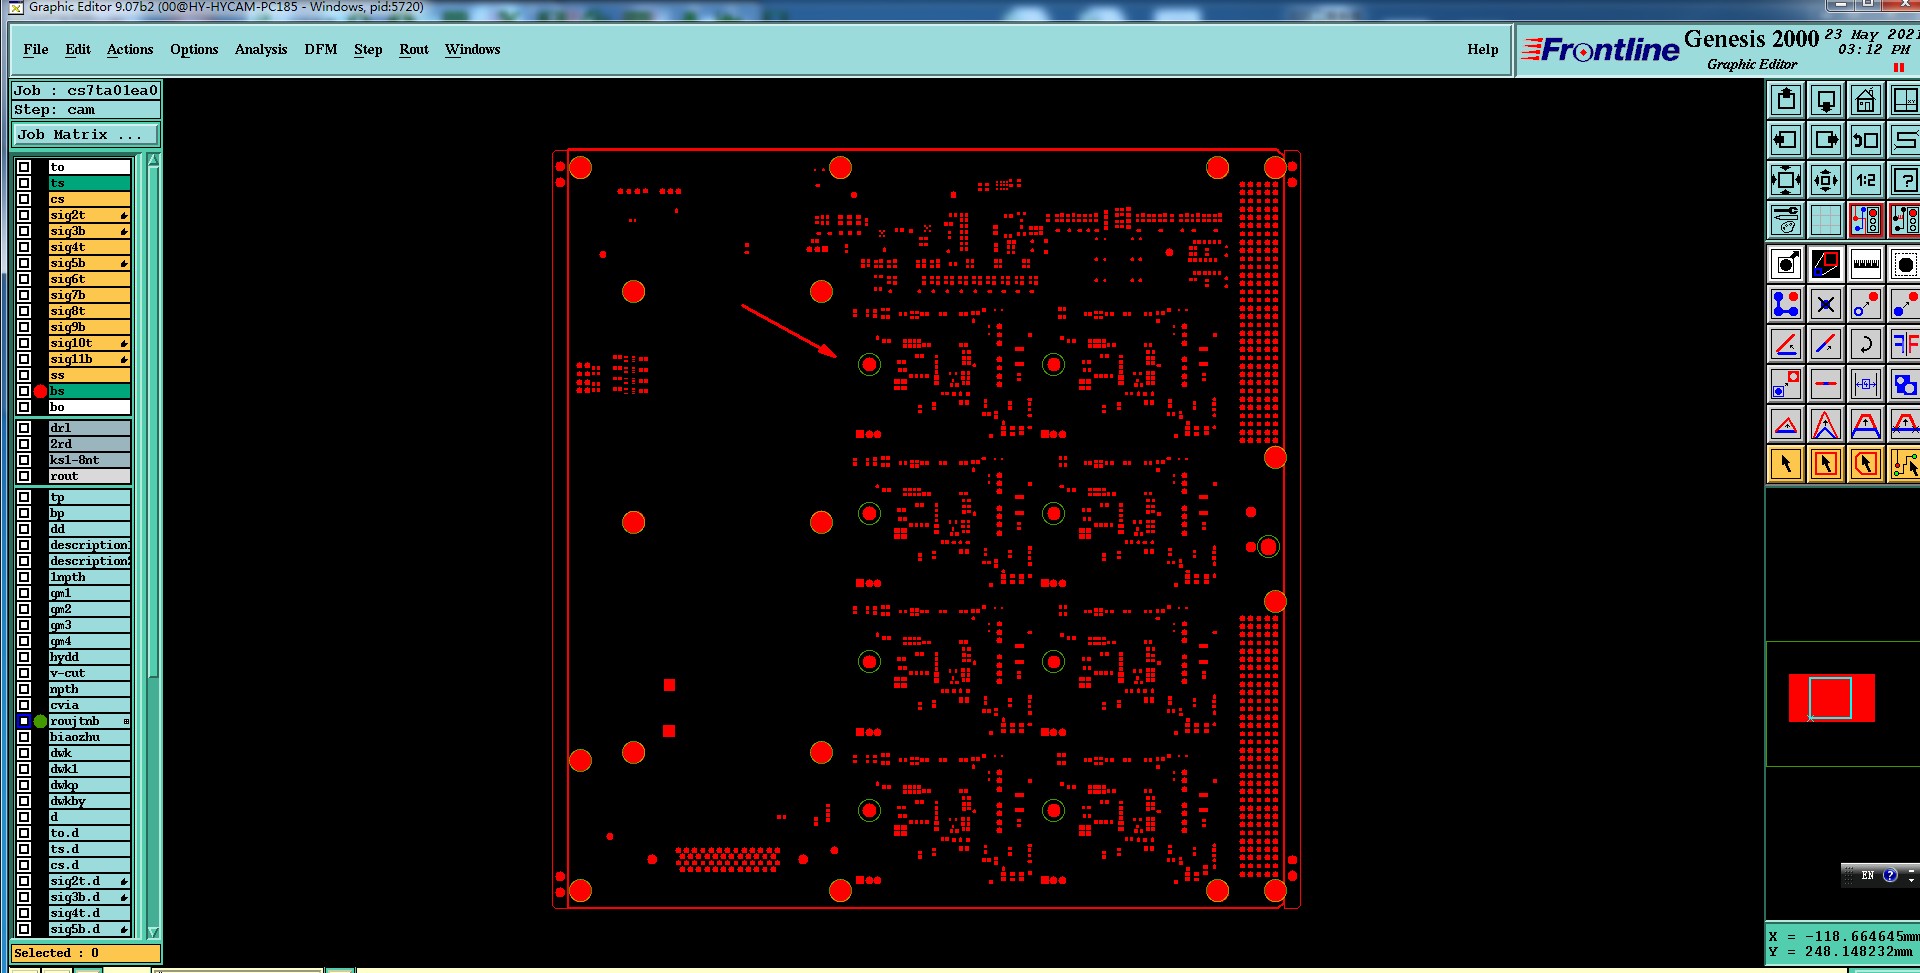This screenshot has height=973, width=1920.
Task: Open the wrench and palette settings icon
Action: [x=1786, y=220]
